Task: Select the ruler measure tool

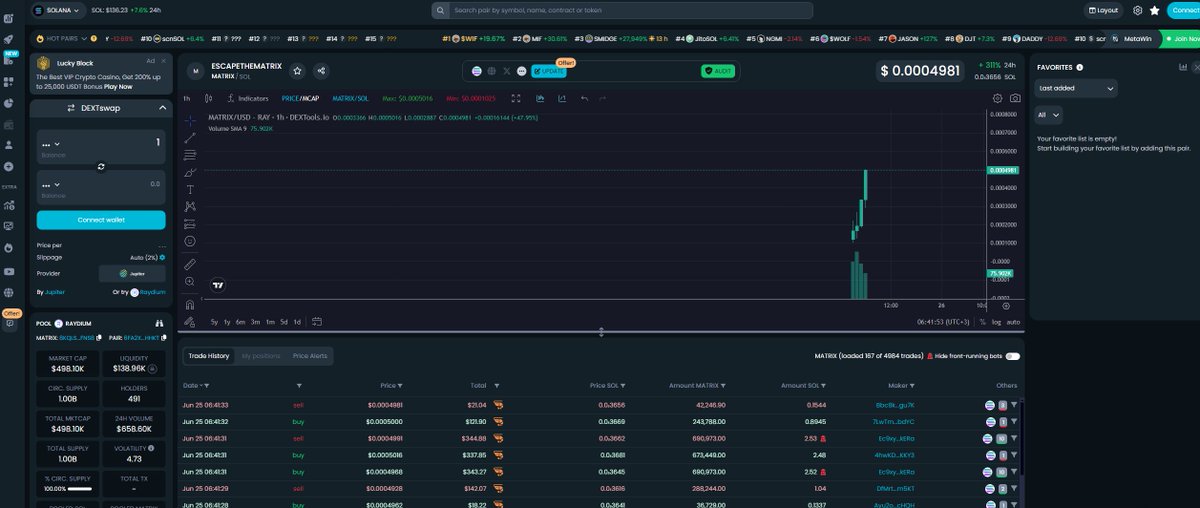Action: coord(190,264)
